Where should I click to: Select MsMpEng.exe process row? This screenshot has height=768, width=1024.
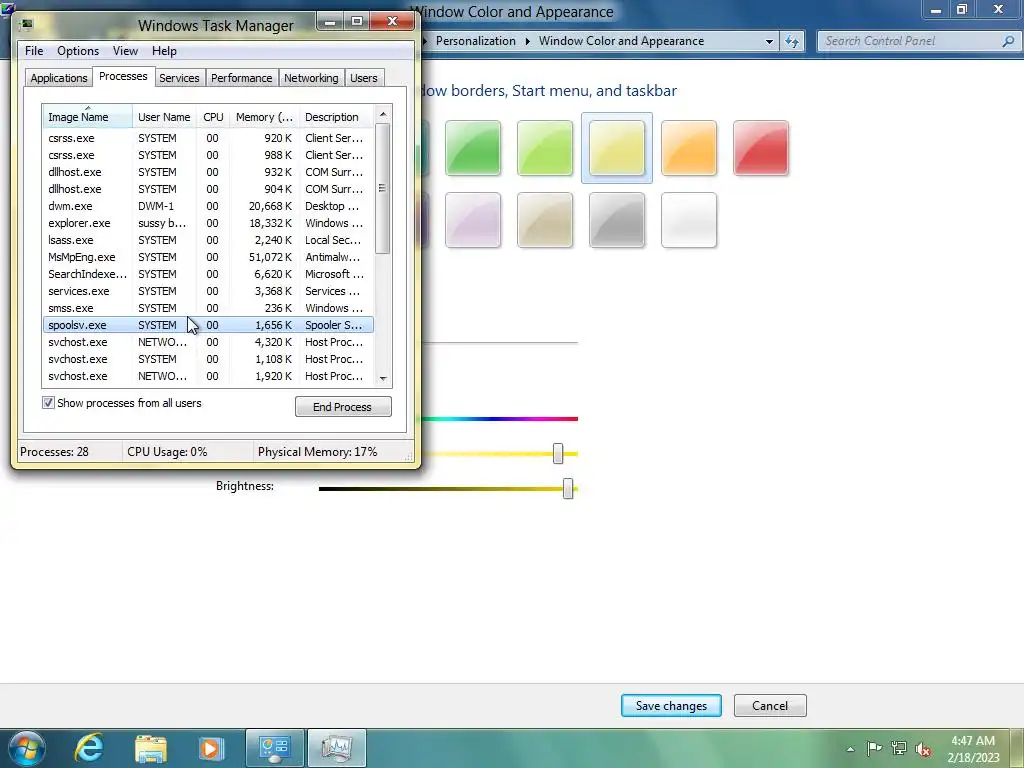coord(208,257)
